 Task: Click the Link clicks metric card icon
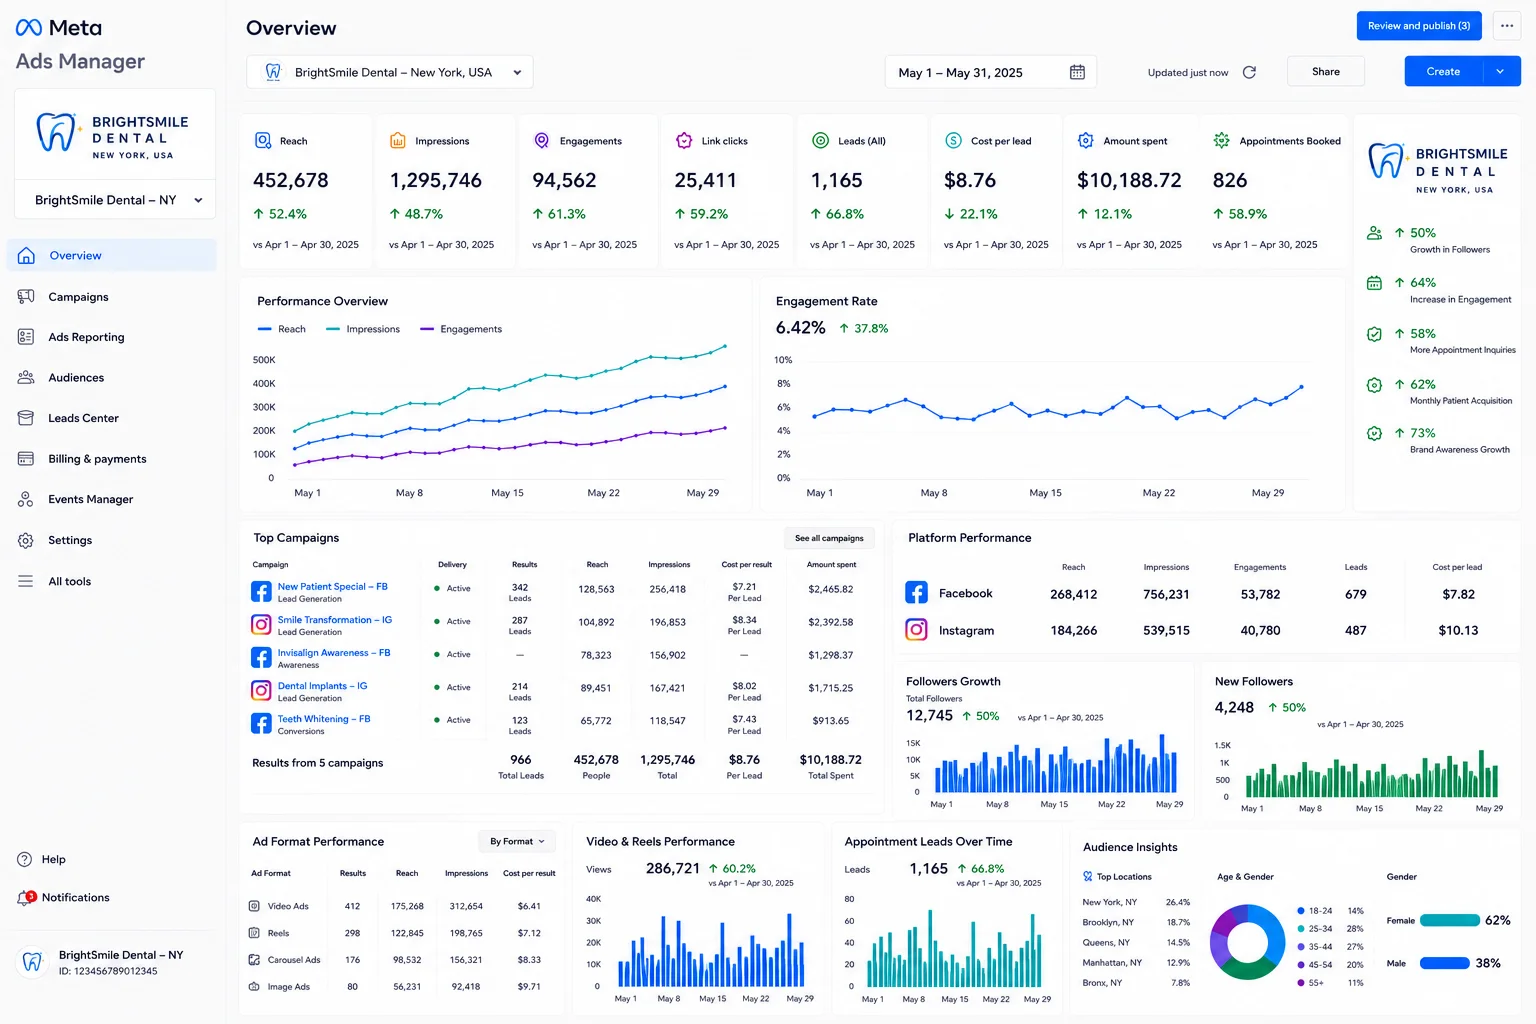pyautogui.click(x=684, y=141)
